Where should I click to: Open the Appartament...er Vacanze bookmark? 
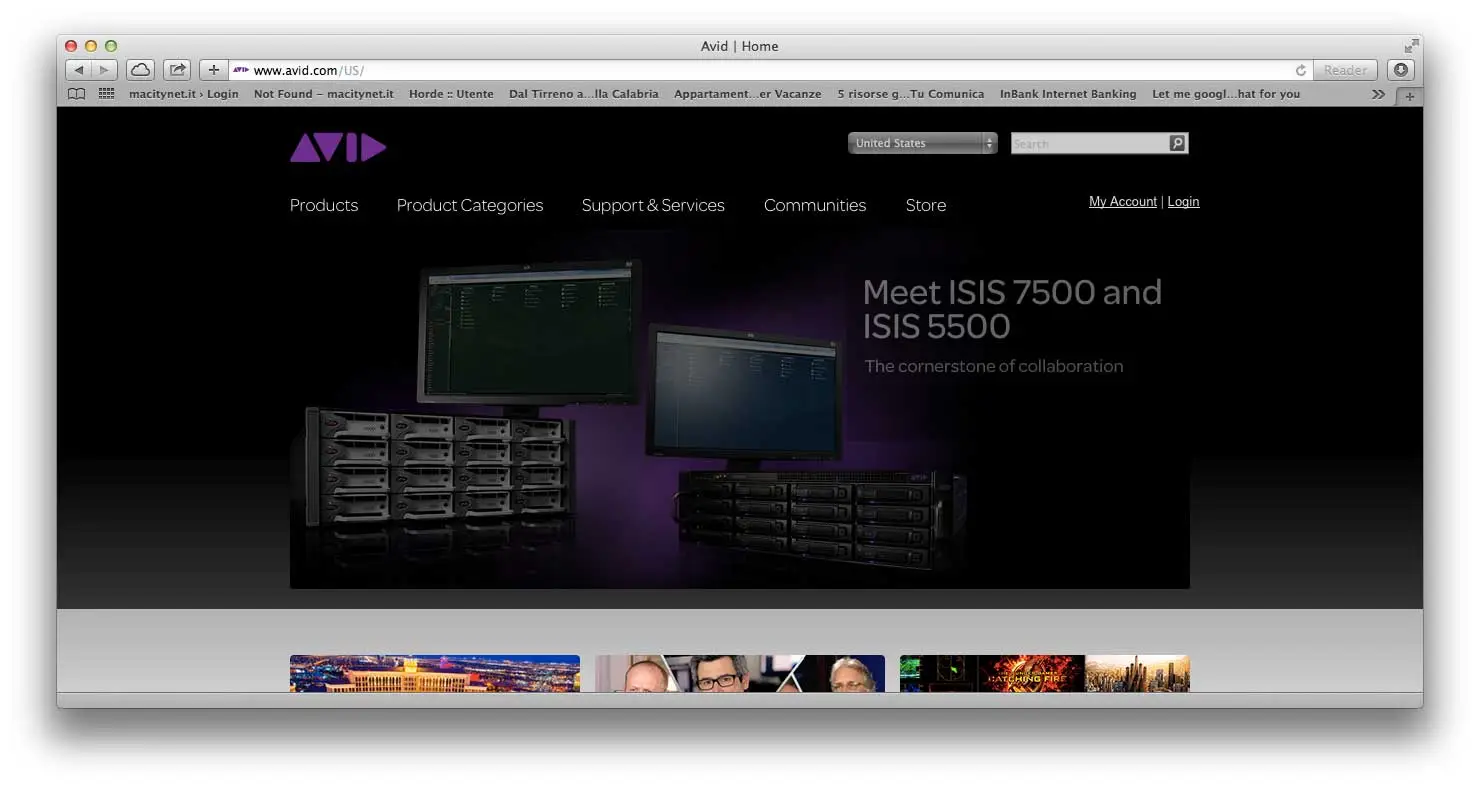748,94
